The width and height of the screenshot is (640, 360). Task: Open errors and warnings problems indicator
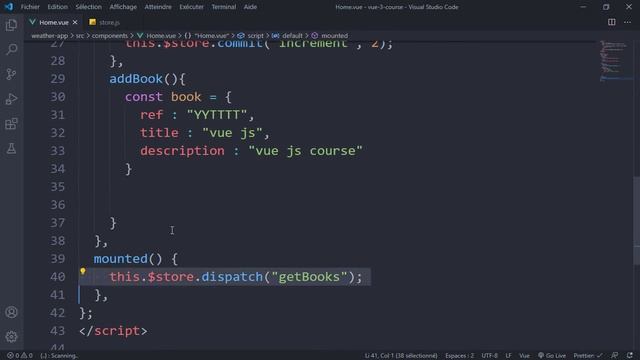[x=20, y=356]
